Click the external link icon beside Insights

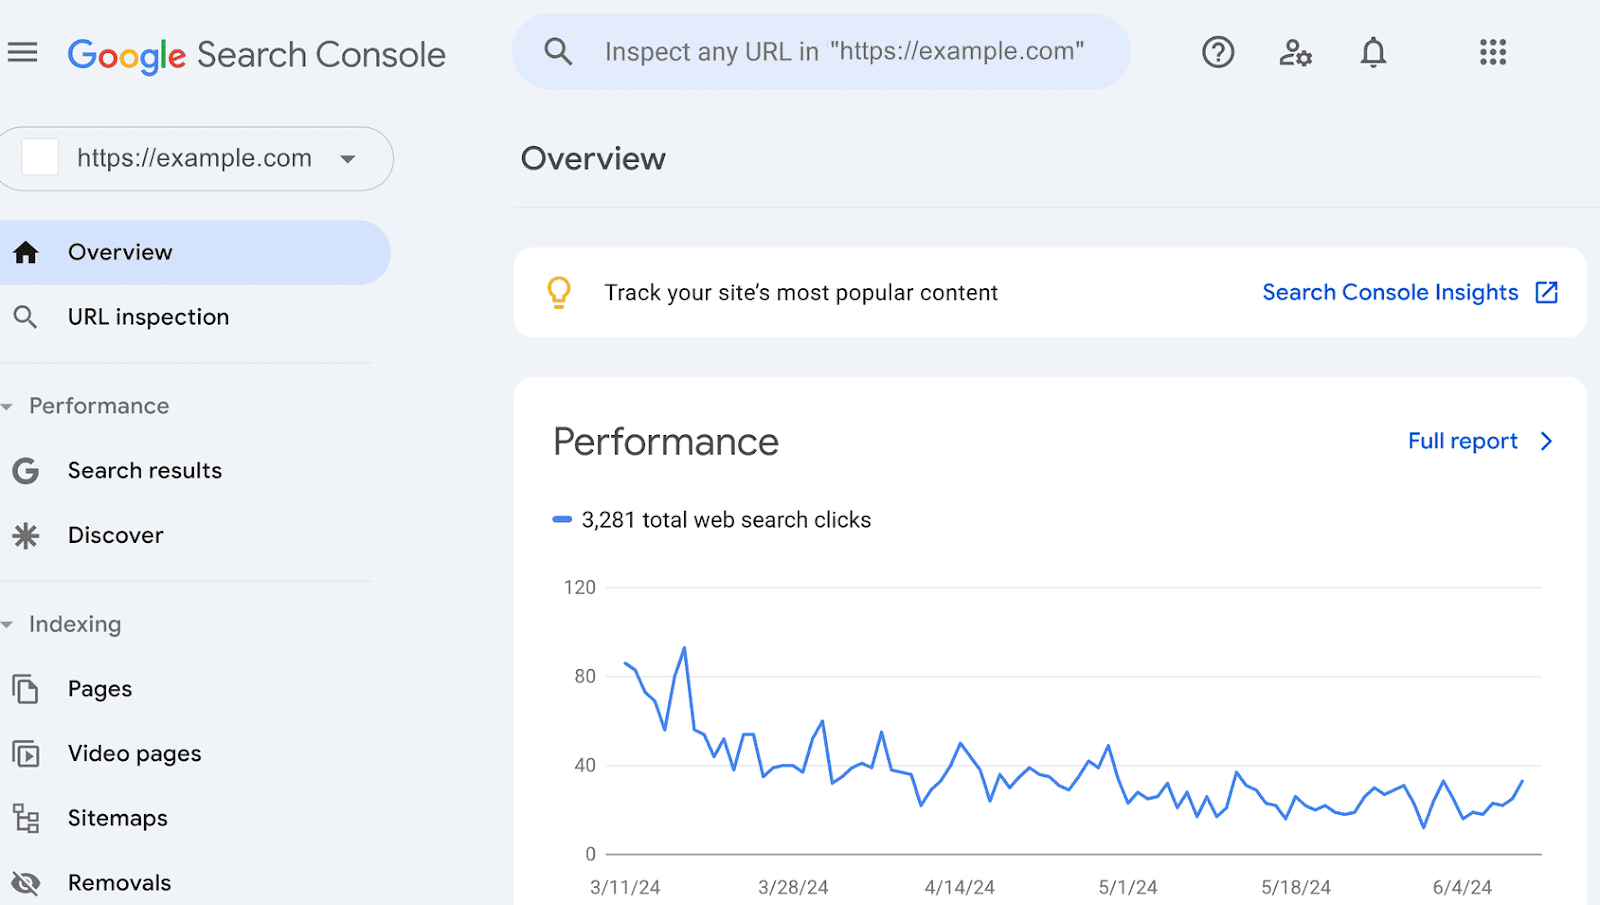pyautogui.click(x=1546, y=292)
